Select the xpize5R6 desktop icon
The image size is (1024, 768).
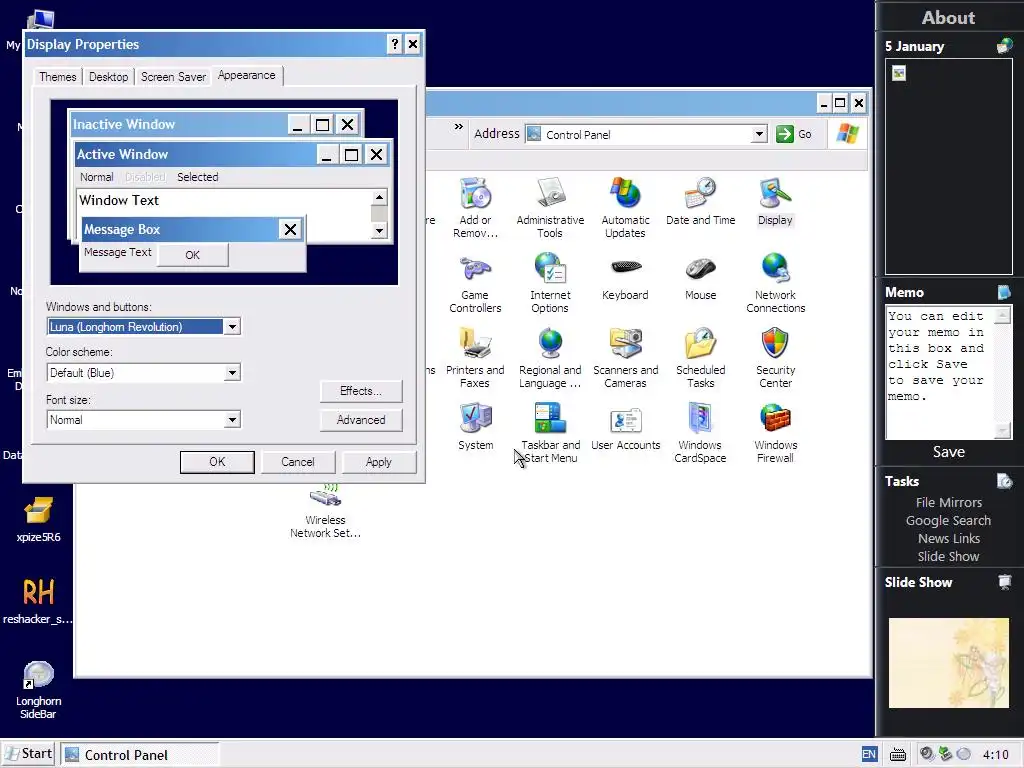tap(38, 519)
